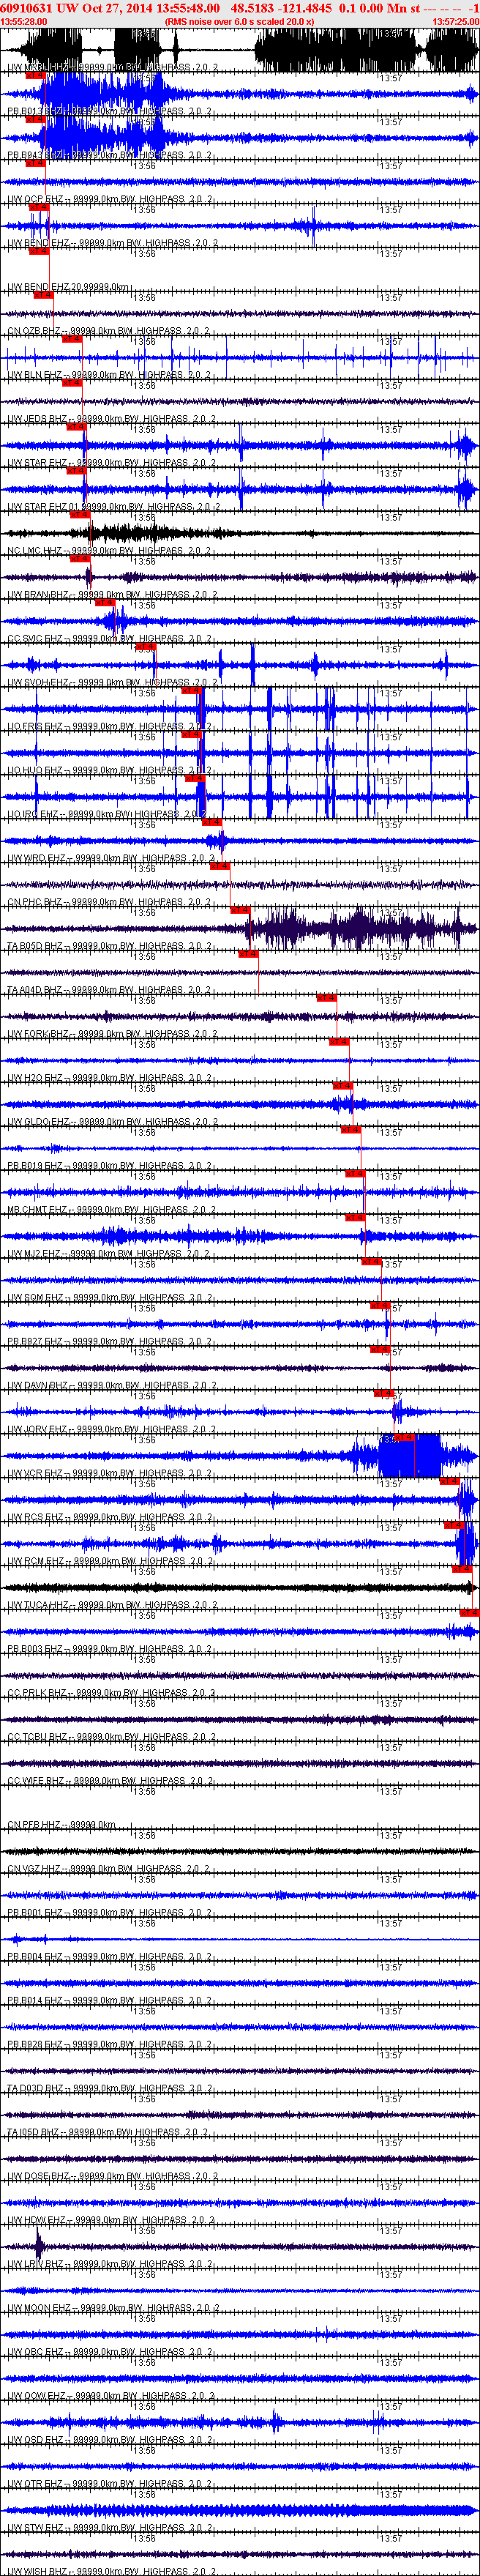Screen dimensions: 480x2576
Task: Select the "CN OZB BHZ" station label
Action: (34, 331)
